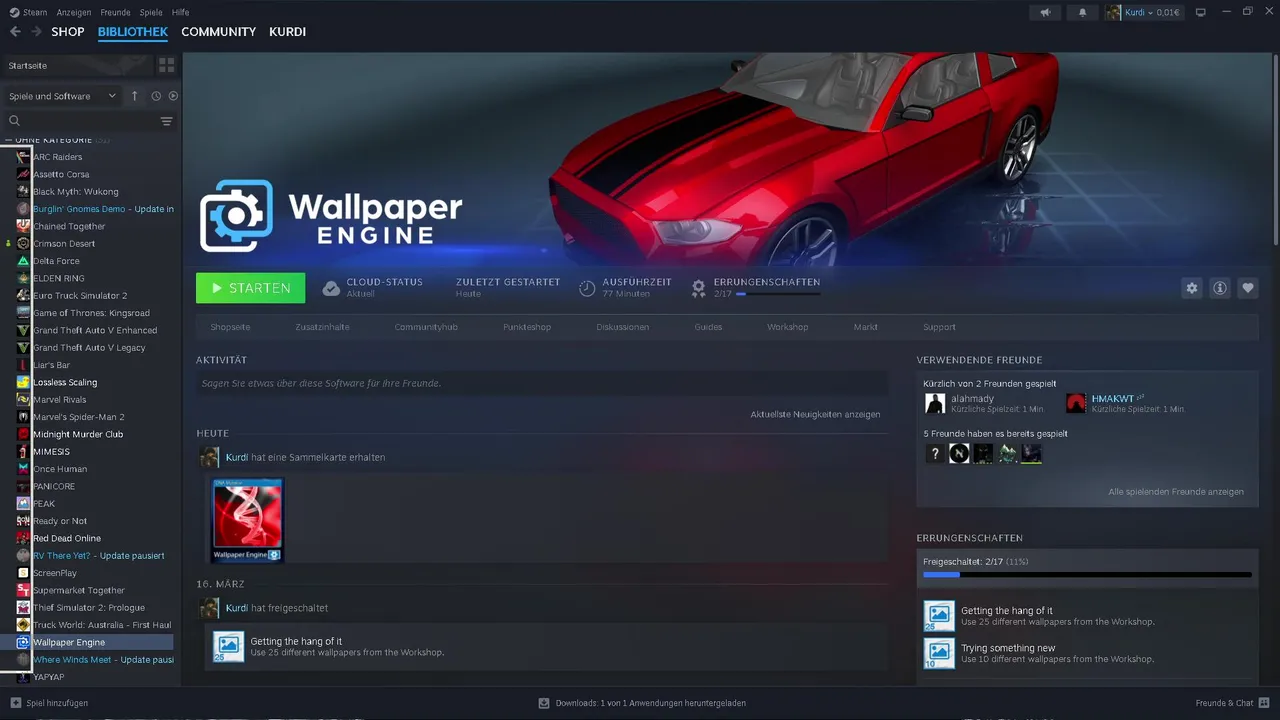
Task: Open the Hilfe menu
Action: click(180, 12)
